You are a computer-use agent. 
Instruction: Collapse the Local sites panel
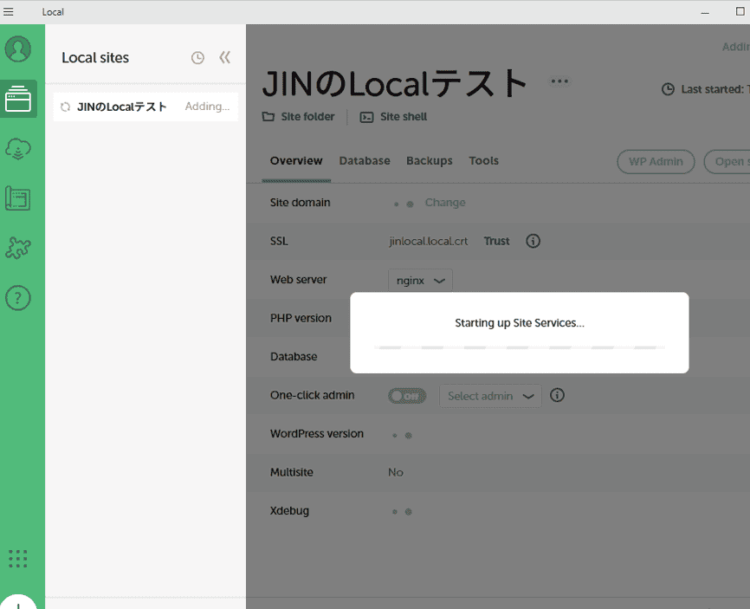[225, 58]
